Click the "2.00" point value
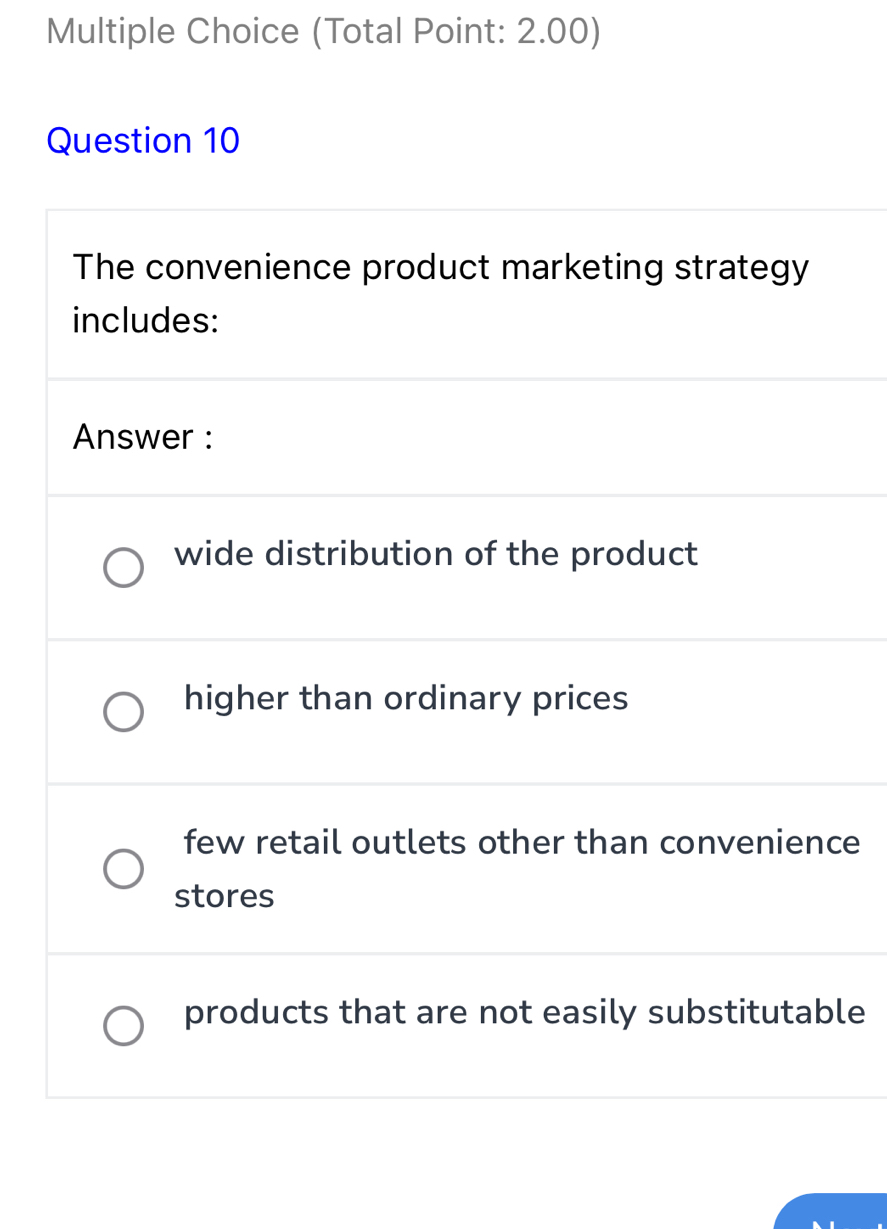 552,32
